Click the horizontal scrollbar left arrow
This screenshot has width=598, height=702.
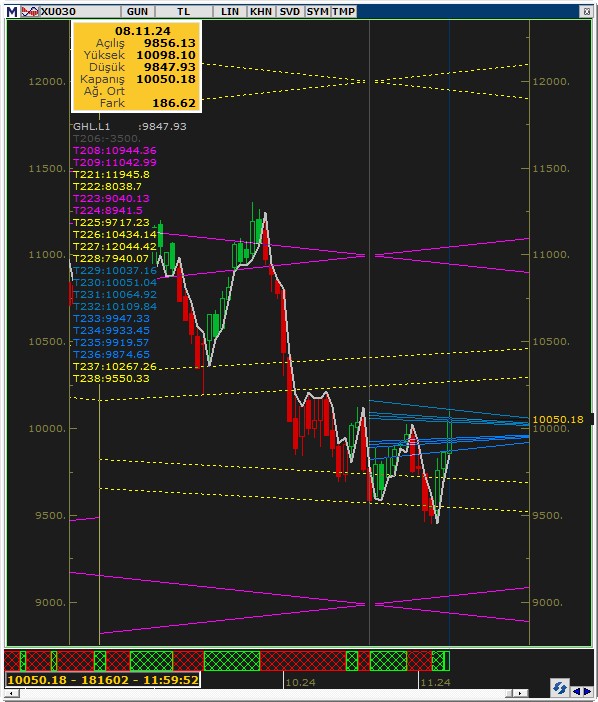pos(11,693)
